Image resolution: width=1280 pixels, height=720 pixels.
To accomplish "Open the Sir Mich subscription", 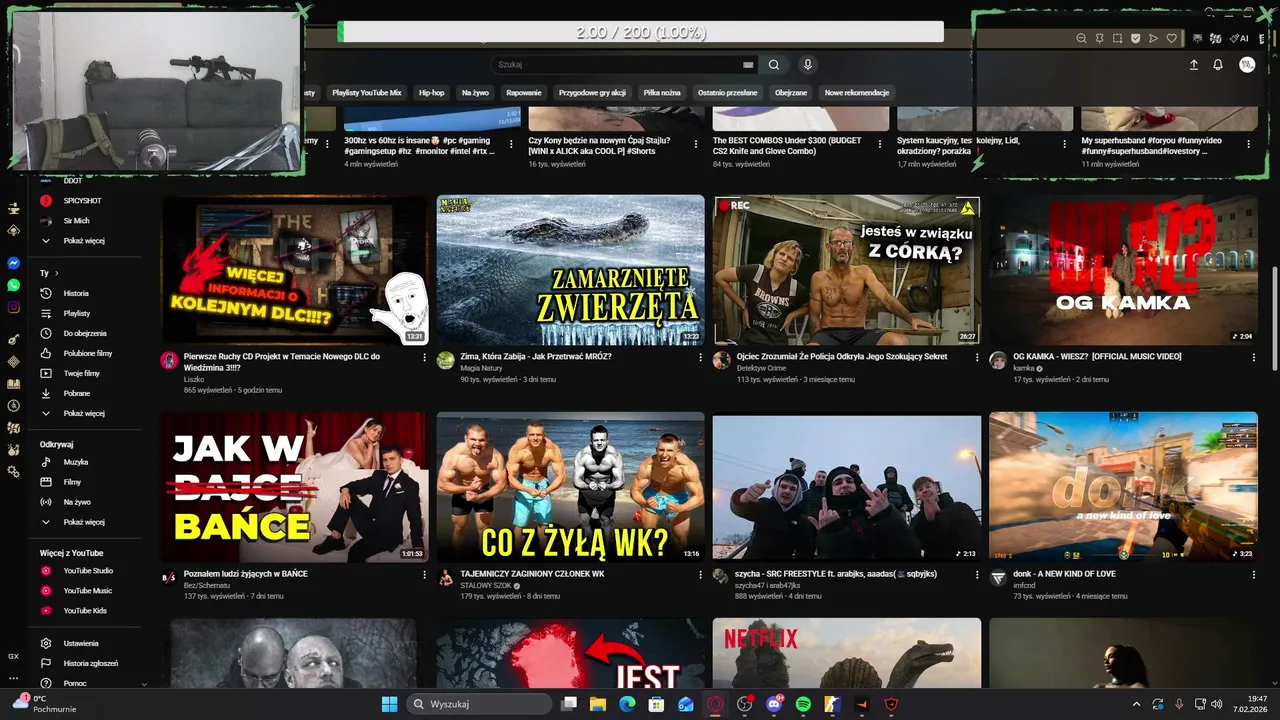I will coord(75,221).
